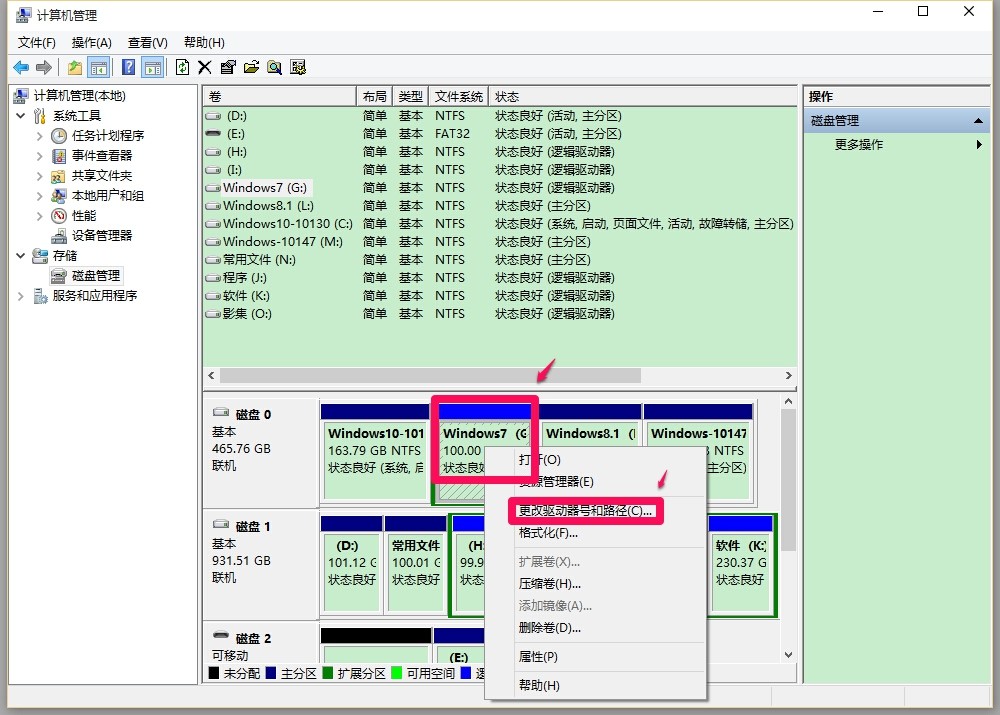Collapse the 系统工具 node

(x=22, y=115)
